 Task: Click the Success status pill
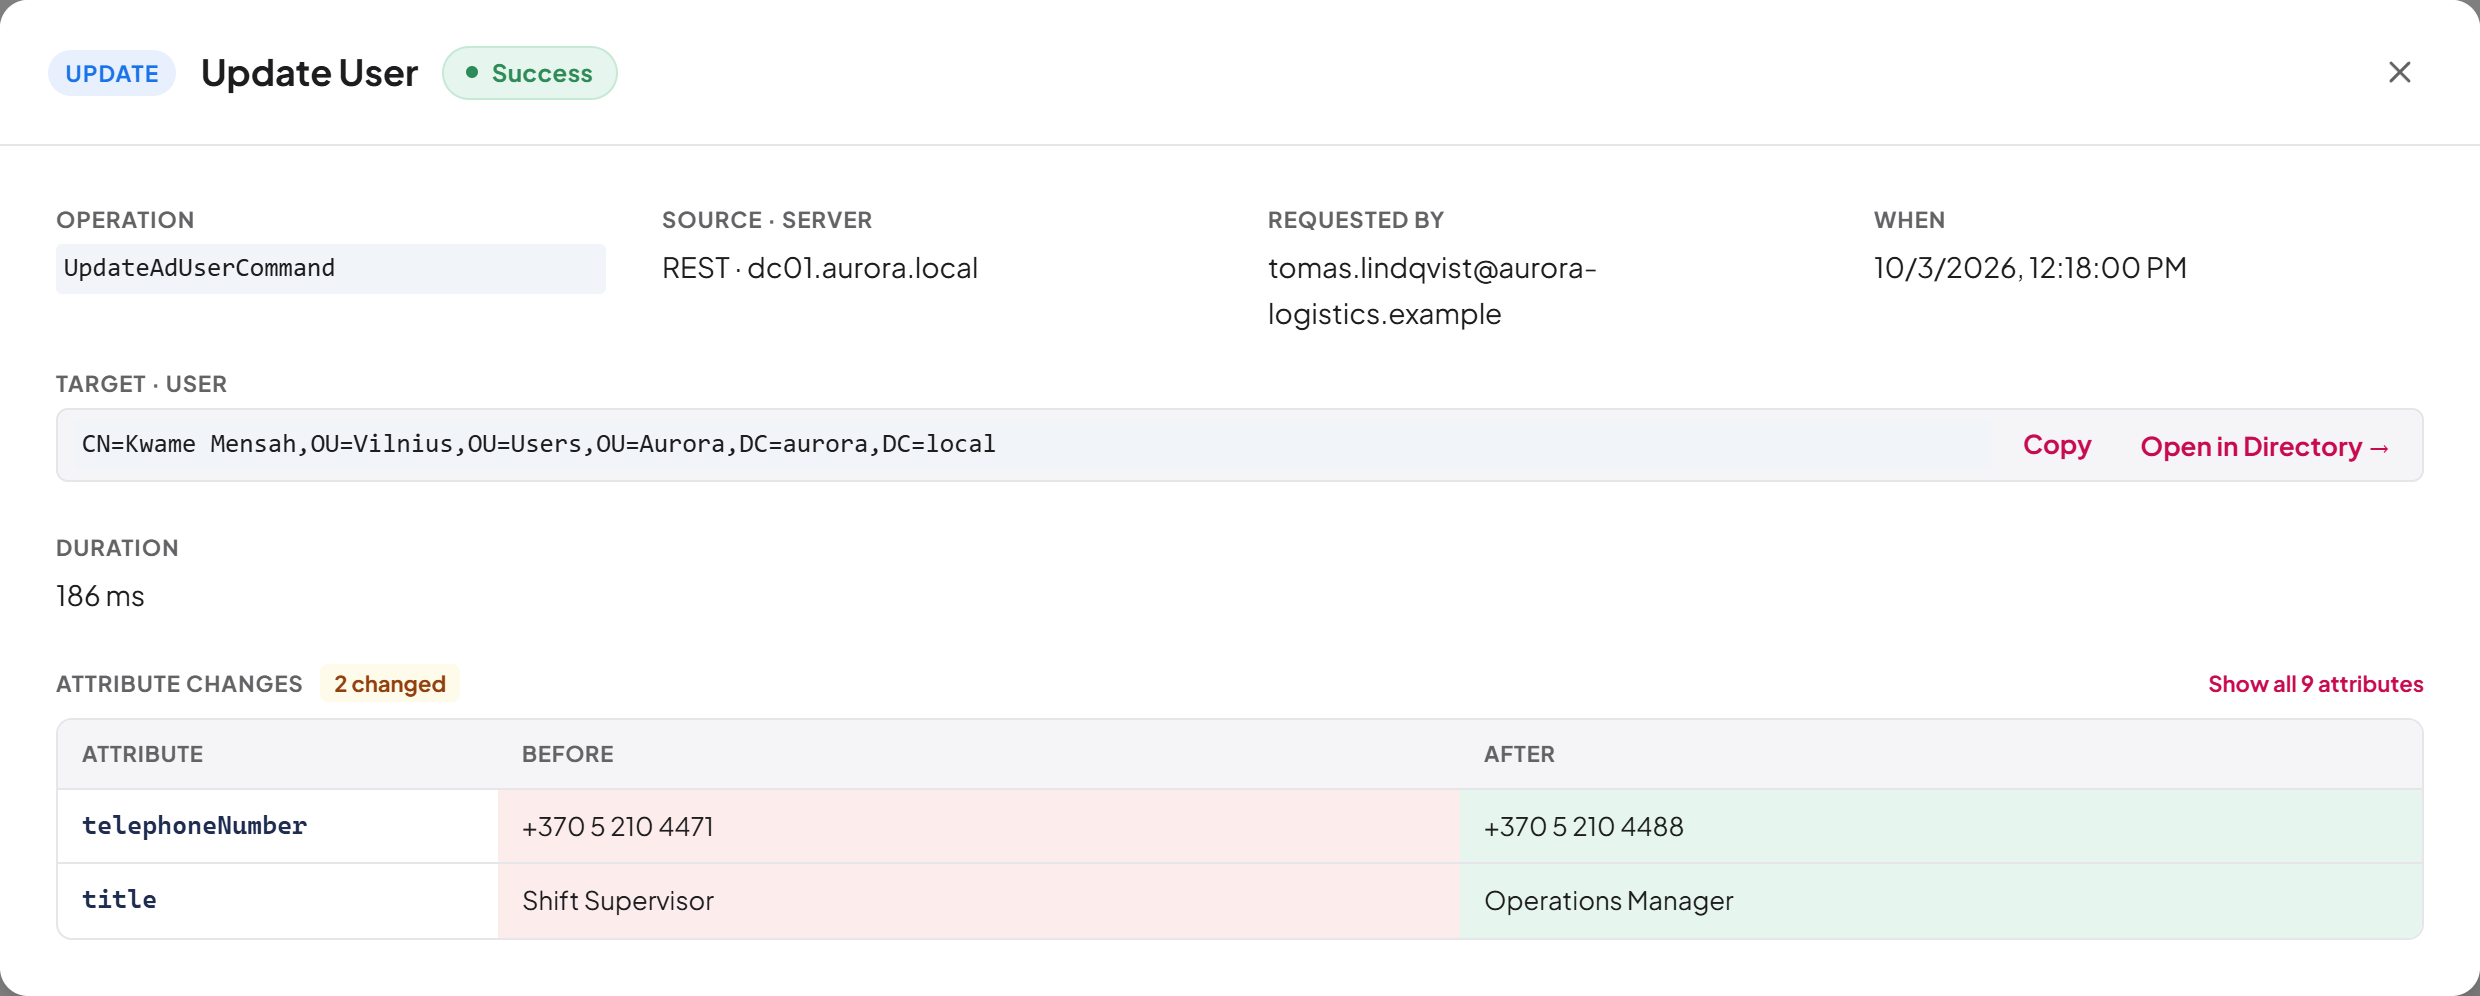pyautogui.click(x=529, y=73)
